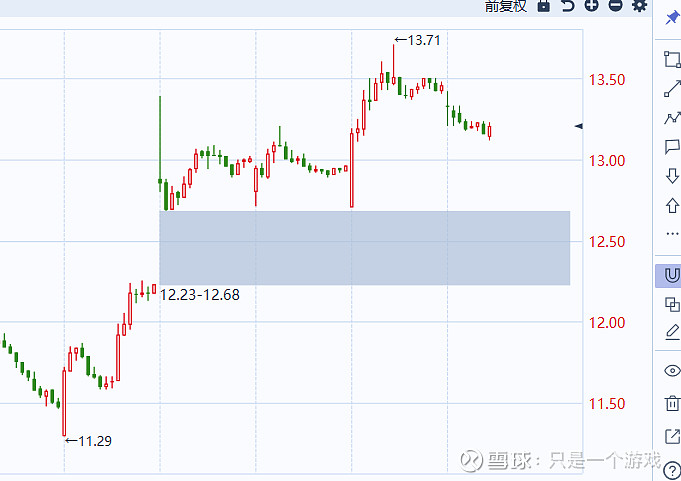Hide drawings using the eye icon
This screenshot has width=681, height=481.
click(672, 370)
